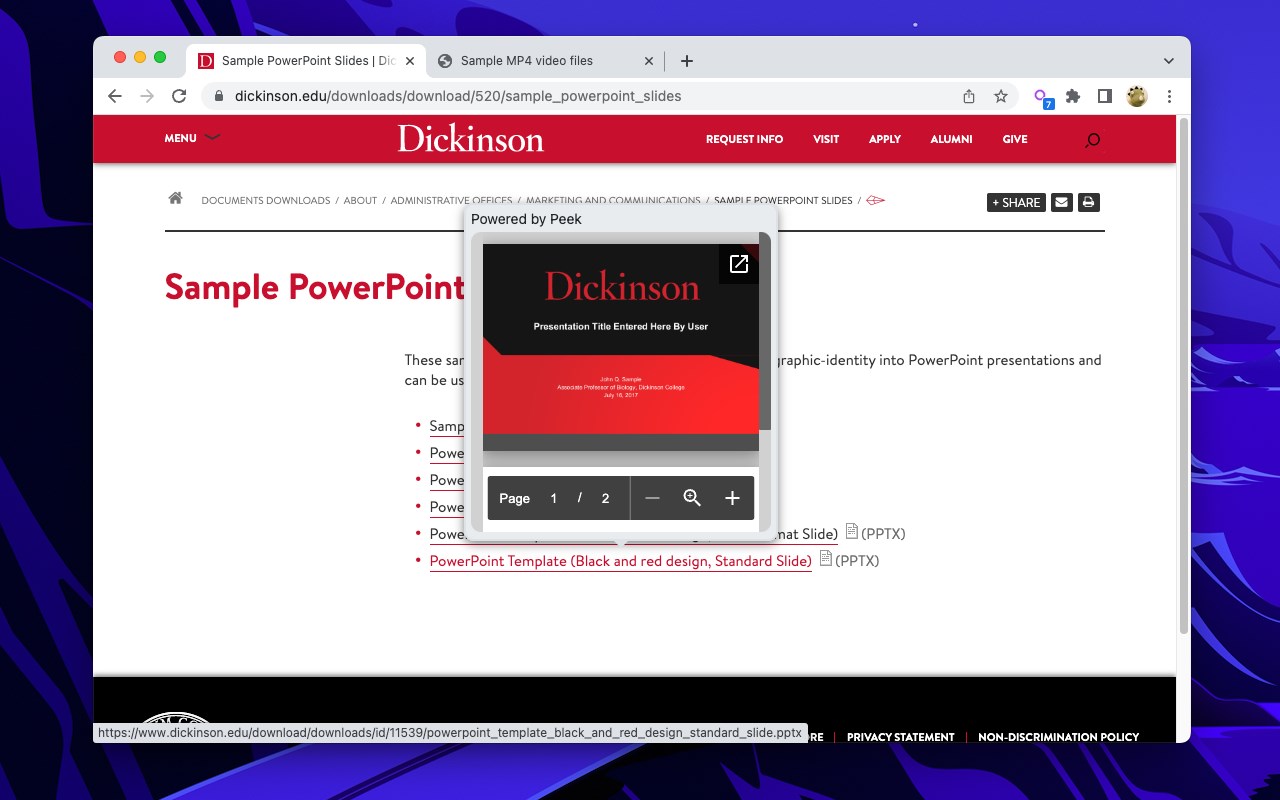Image resolution: width=1280 pixels, height=800 pixels.
Task: Zoom out in the Peek preview
Action: (x=652, y=498)
